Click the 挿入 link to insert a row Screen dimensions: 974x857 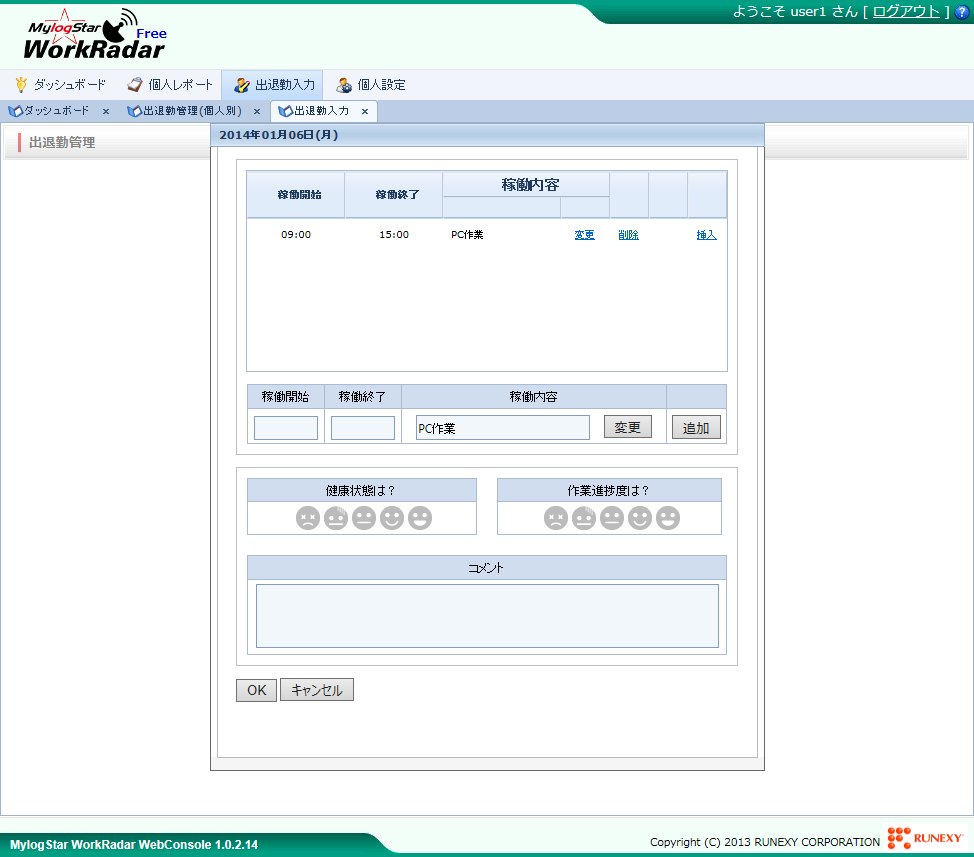coord(706,234)
